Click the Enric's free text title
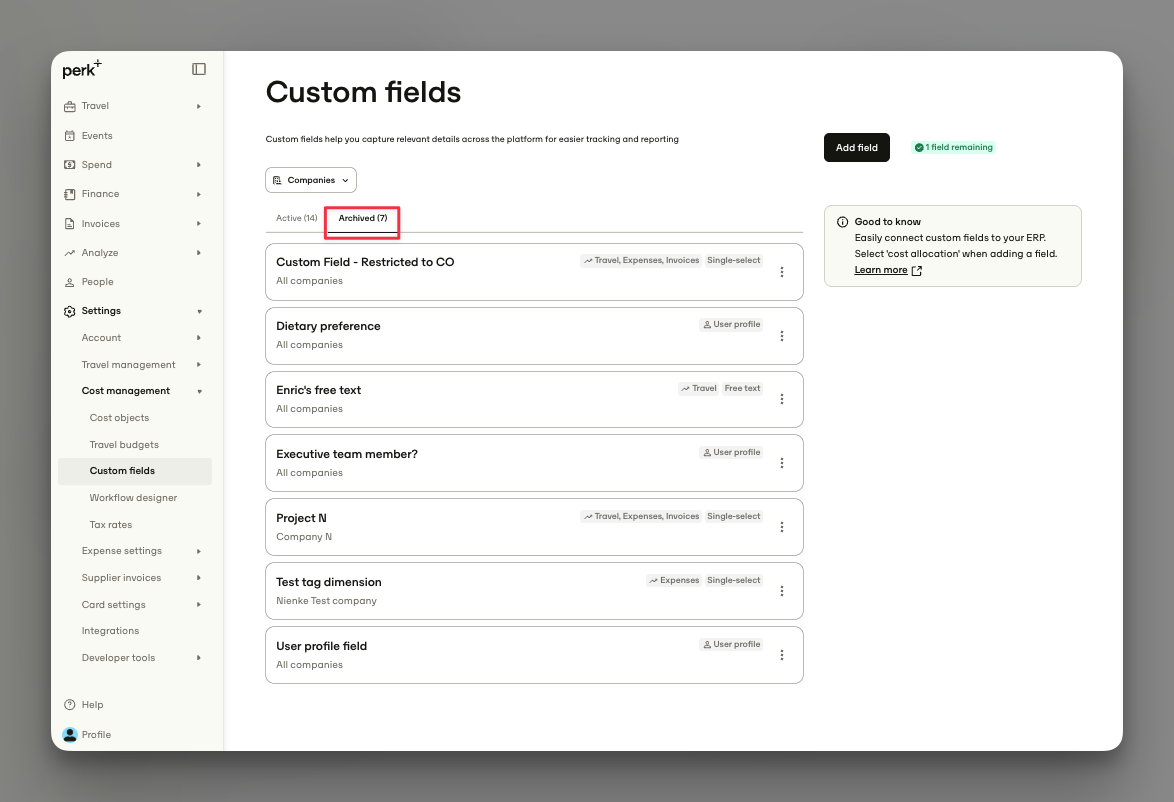 [318, 390]
